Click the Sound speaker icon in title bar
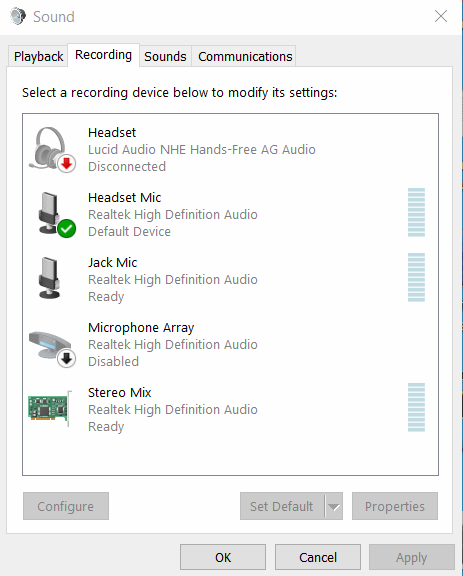The image size is (463, 576). 18,17
